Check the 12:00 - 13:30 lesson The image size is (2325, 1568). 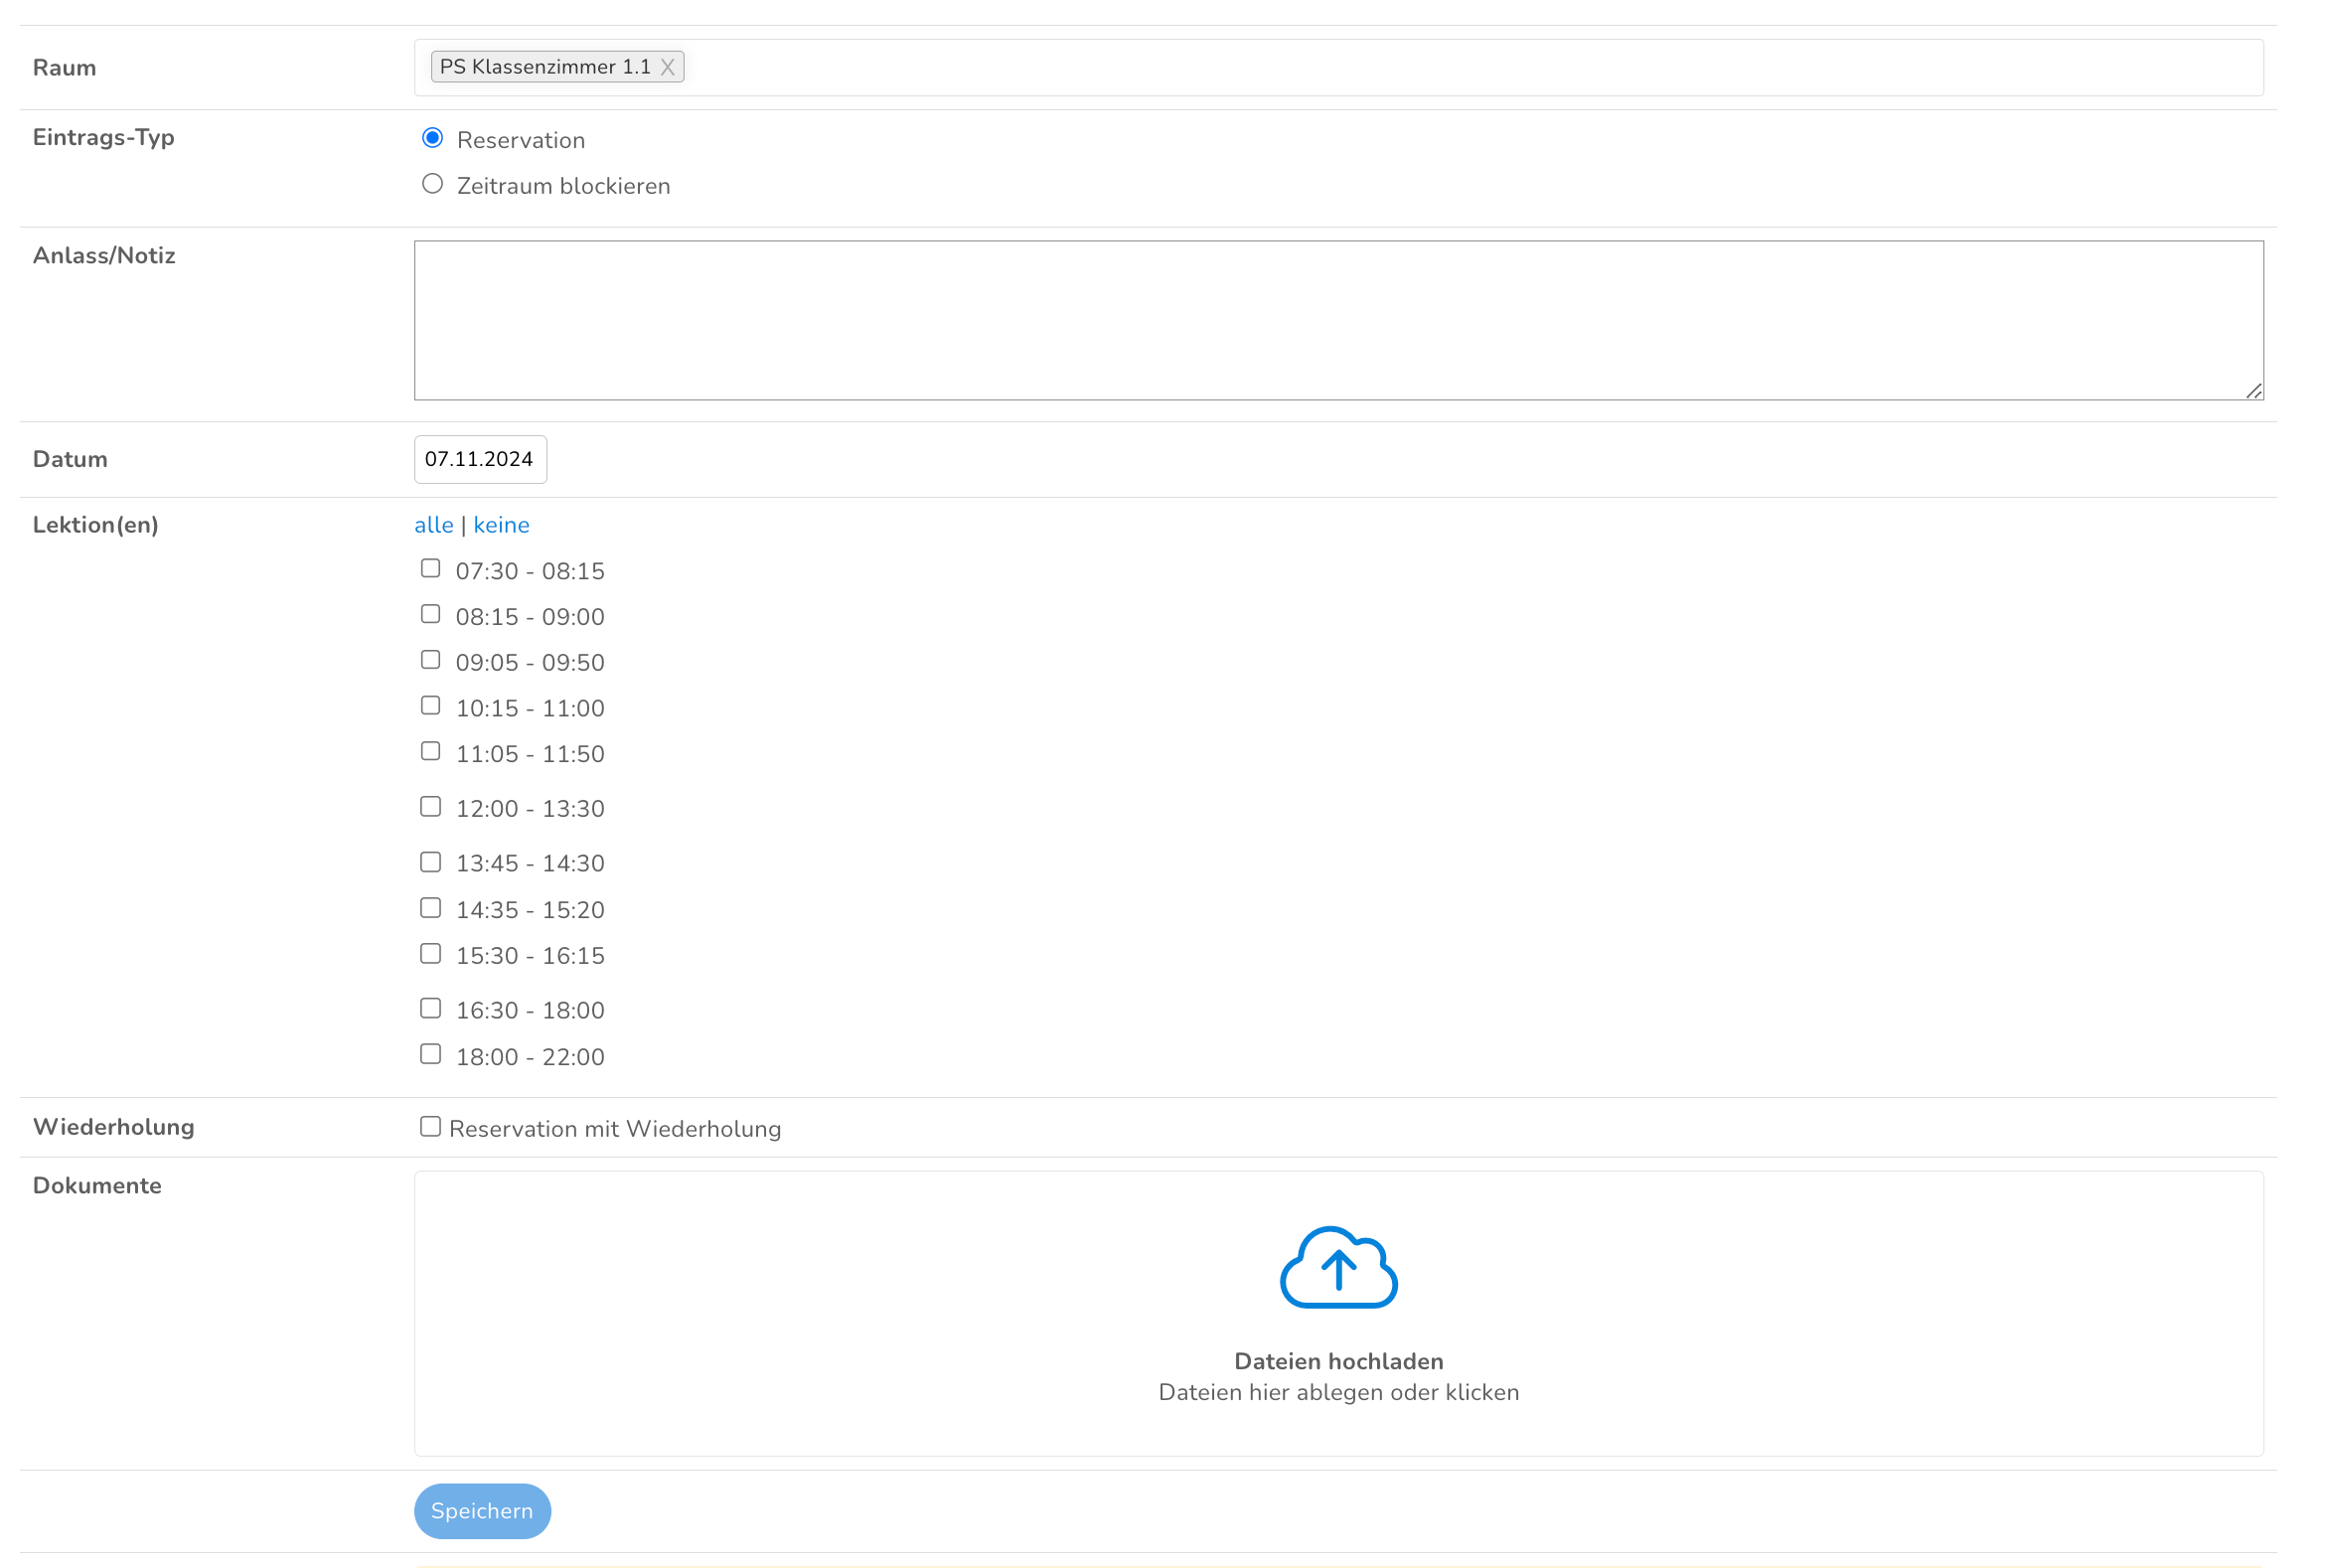(430, 807)
